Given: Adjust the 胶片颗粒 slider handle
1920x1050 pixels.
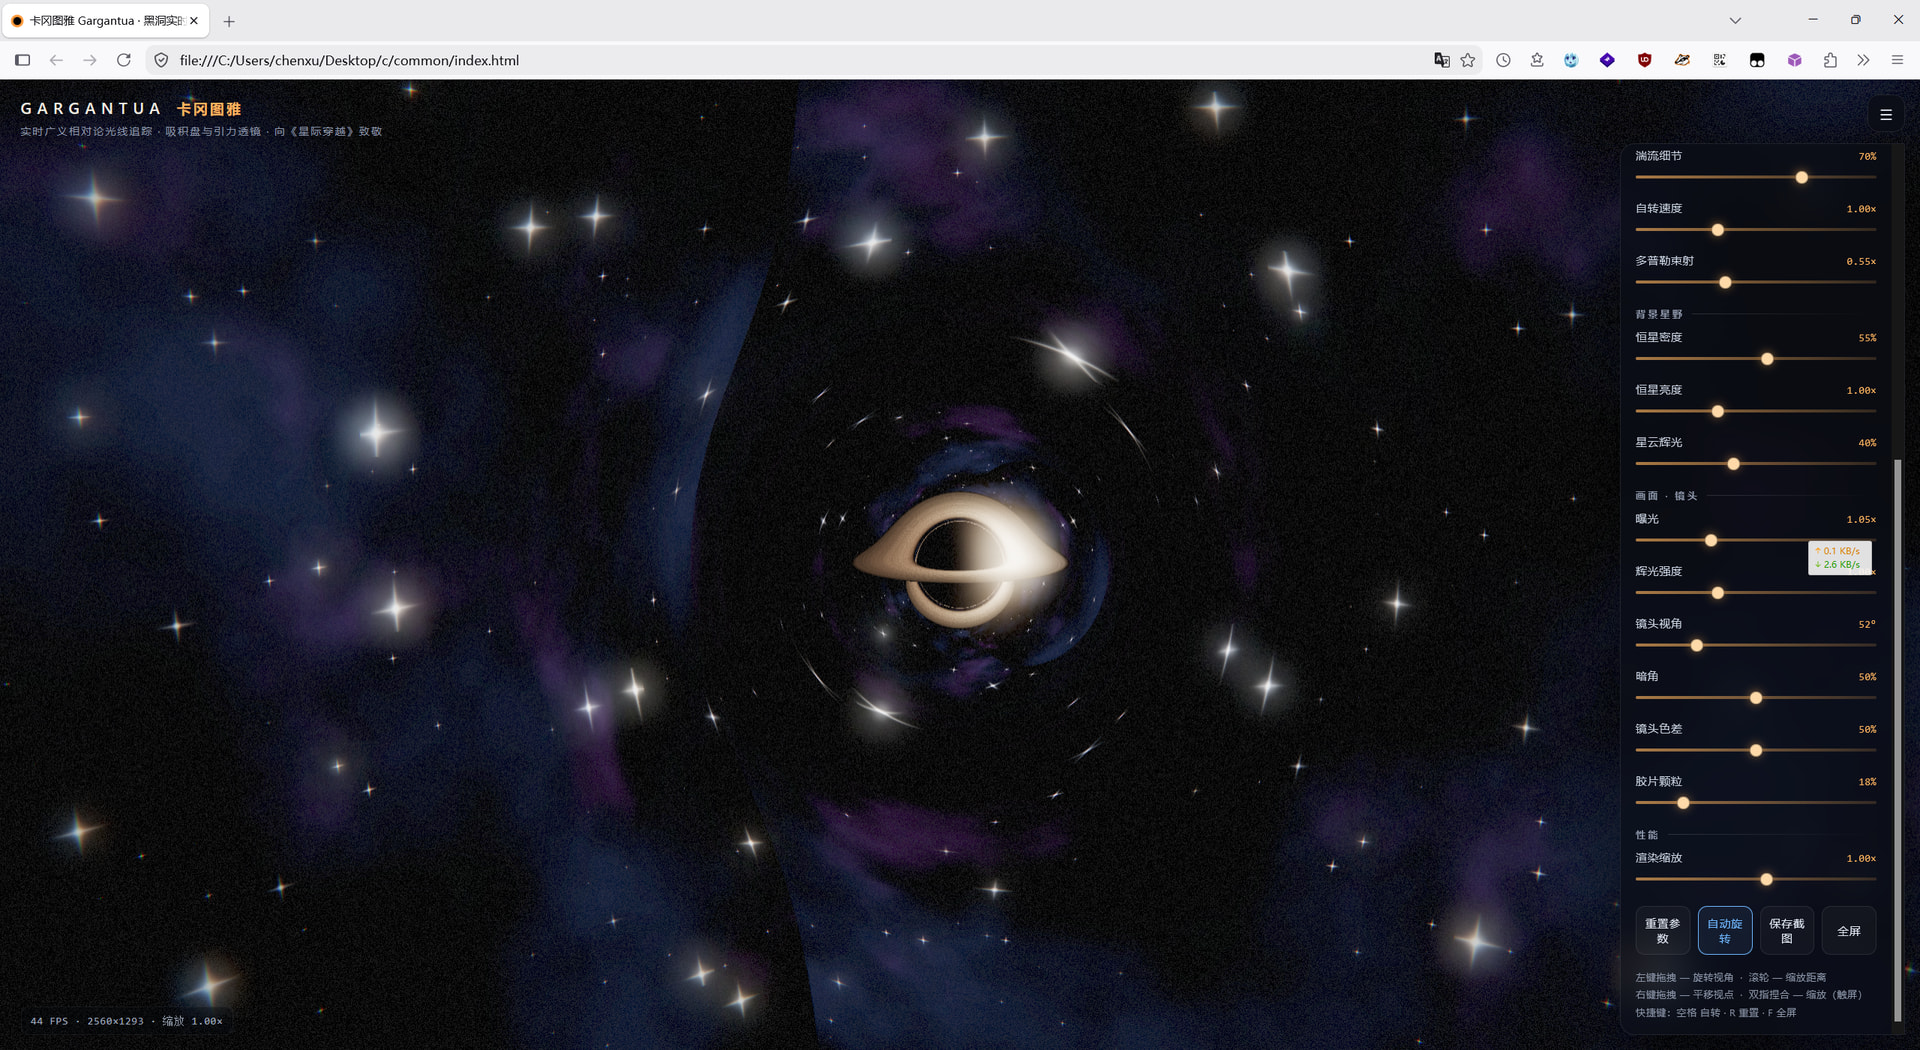Looking at the screenshot, I should (1683, 803).
